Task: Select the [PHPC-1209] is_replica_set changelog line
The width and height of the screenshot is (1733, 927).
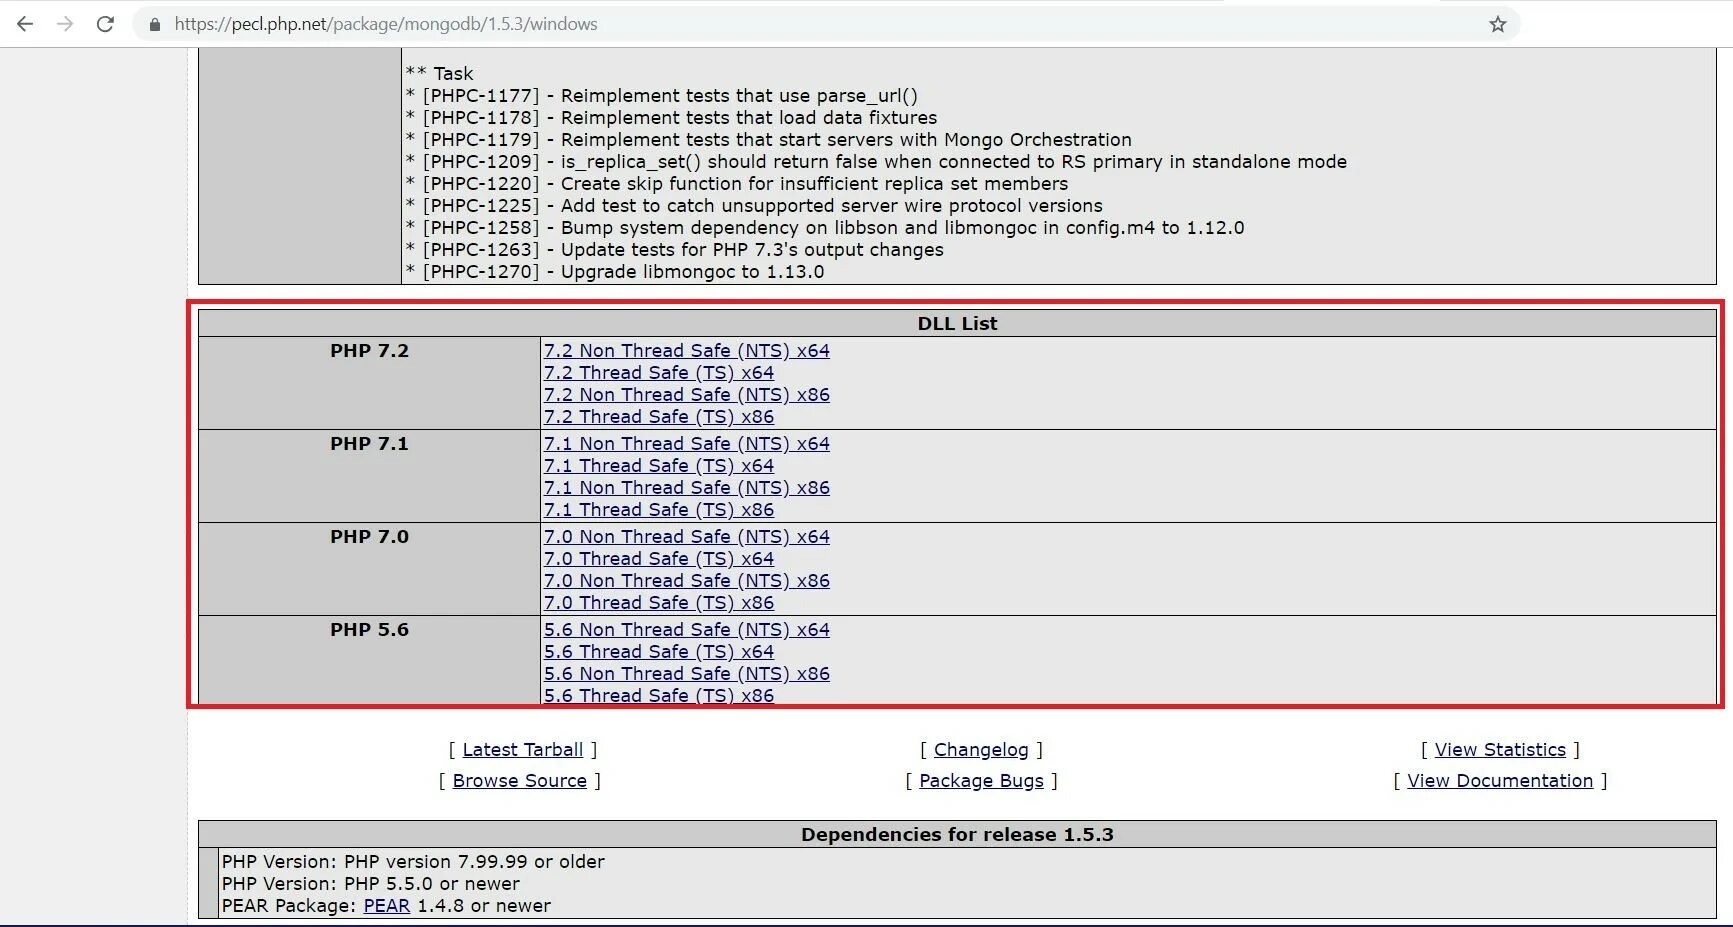Action: click(876, 162)
